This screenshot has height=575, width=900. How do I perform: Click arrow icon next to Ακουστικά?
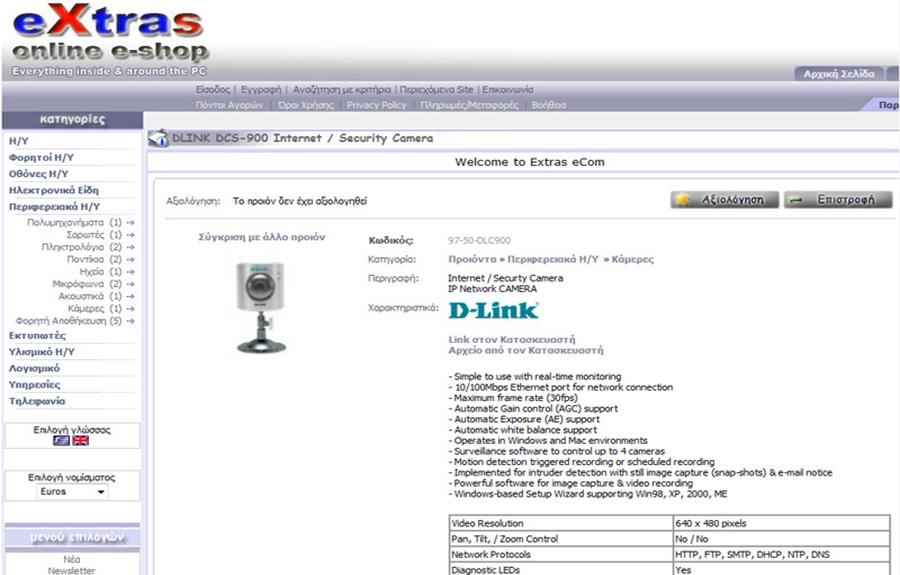point(131,297)
